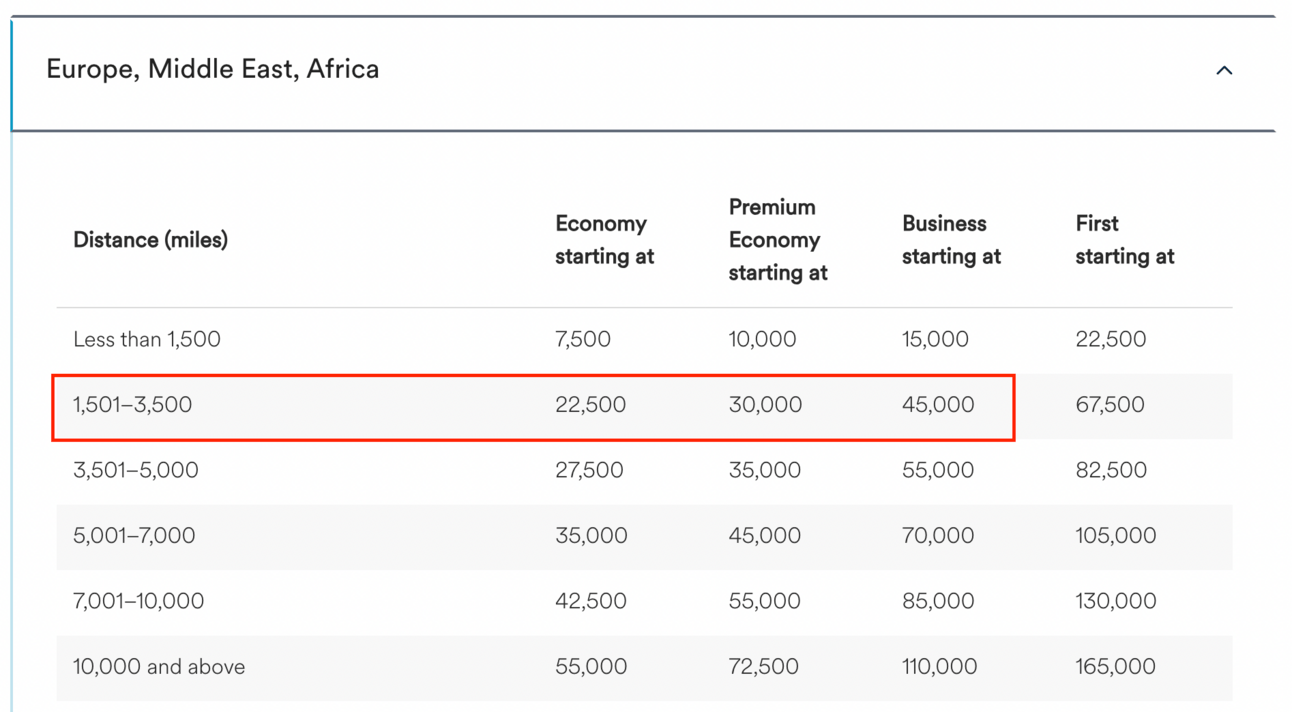Click the 165,000 first class value
The width and height of the screenshot is (1292, 712).
coord(1116,667)
